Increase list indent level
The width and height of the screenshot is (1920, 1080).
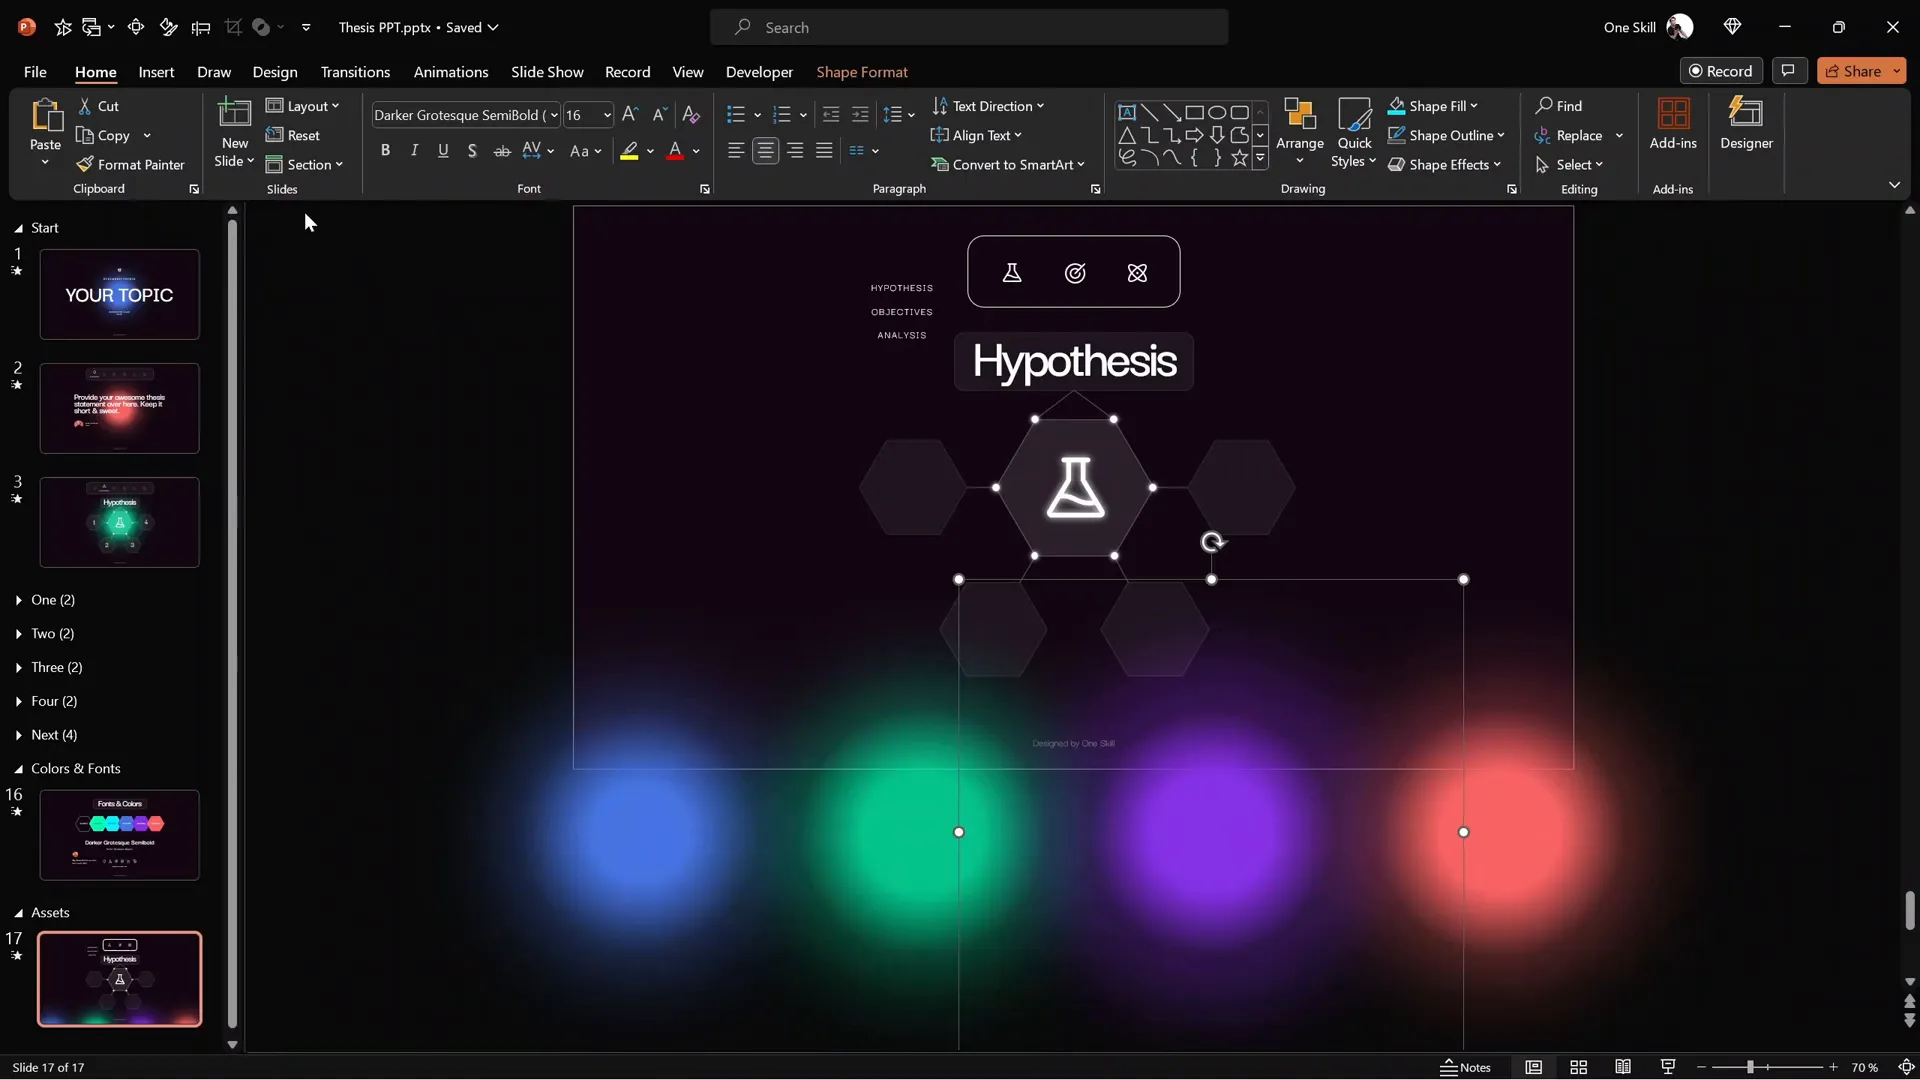coord(860,115)
